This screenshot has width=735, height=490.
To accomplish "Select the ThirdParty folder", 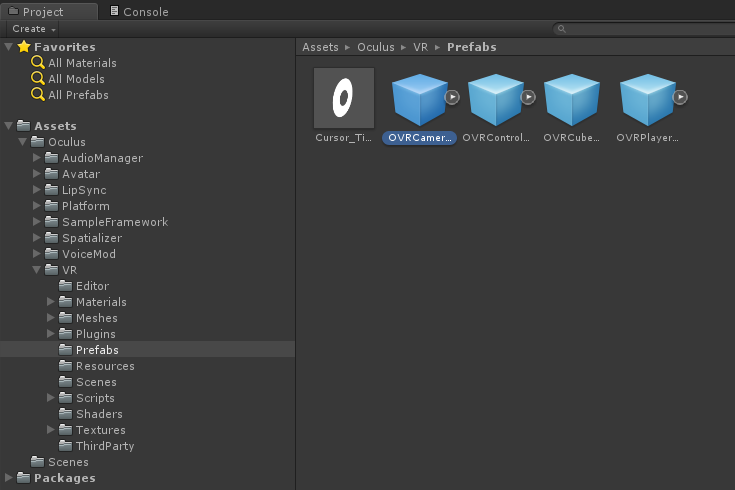I will click(x=105, y=446).
